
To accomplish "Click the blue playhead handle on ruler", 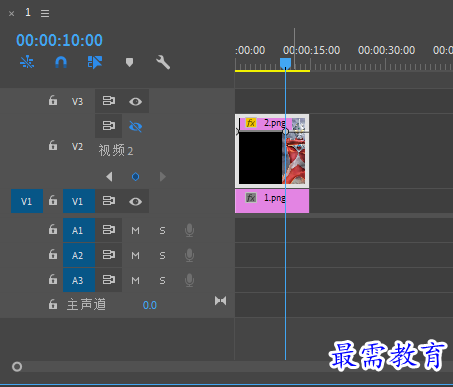I will click(x=285, y=63).
